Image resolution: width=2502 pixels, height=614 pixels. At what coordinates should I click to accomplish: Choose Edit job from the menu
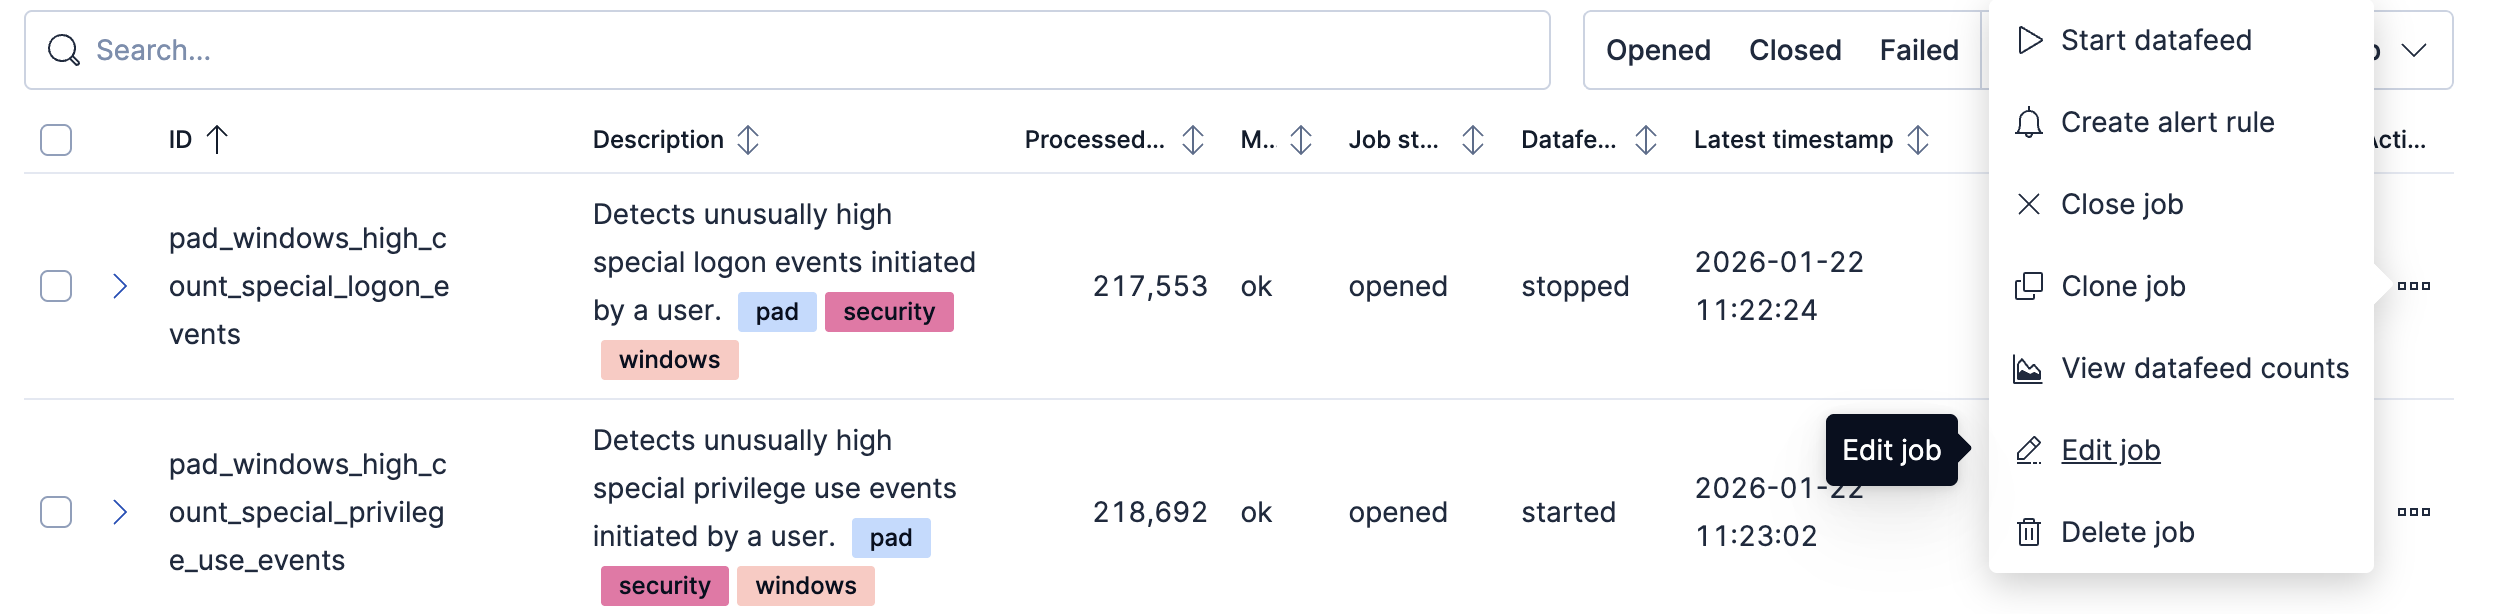(2111, 450)
